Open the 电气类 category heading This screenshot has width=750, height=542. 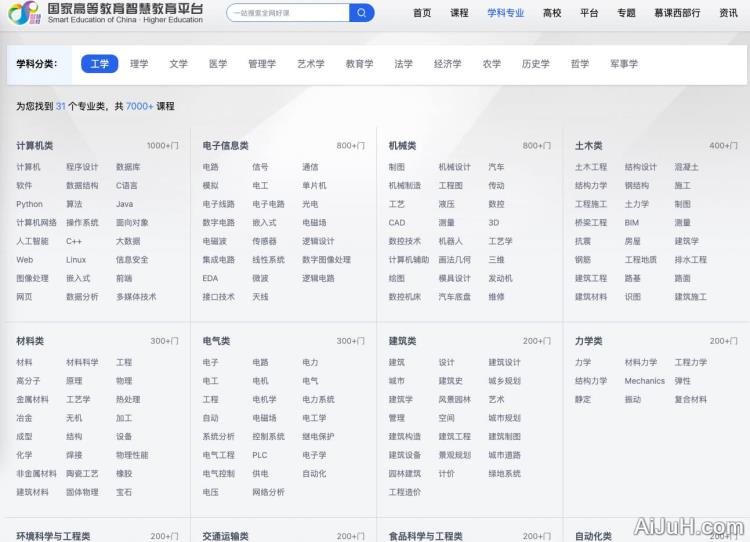pyautogui.click(x=216, y=341)
